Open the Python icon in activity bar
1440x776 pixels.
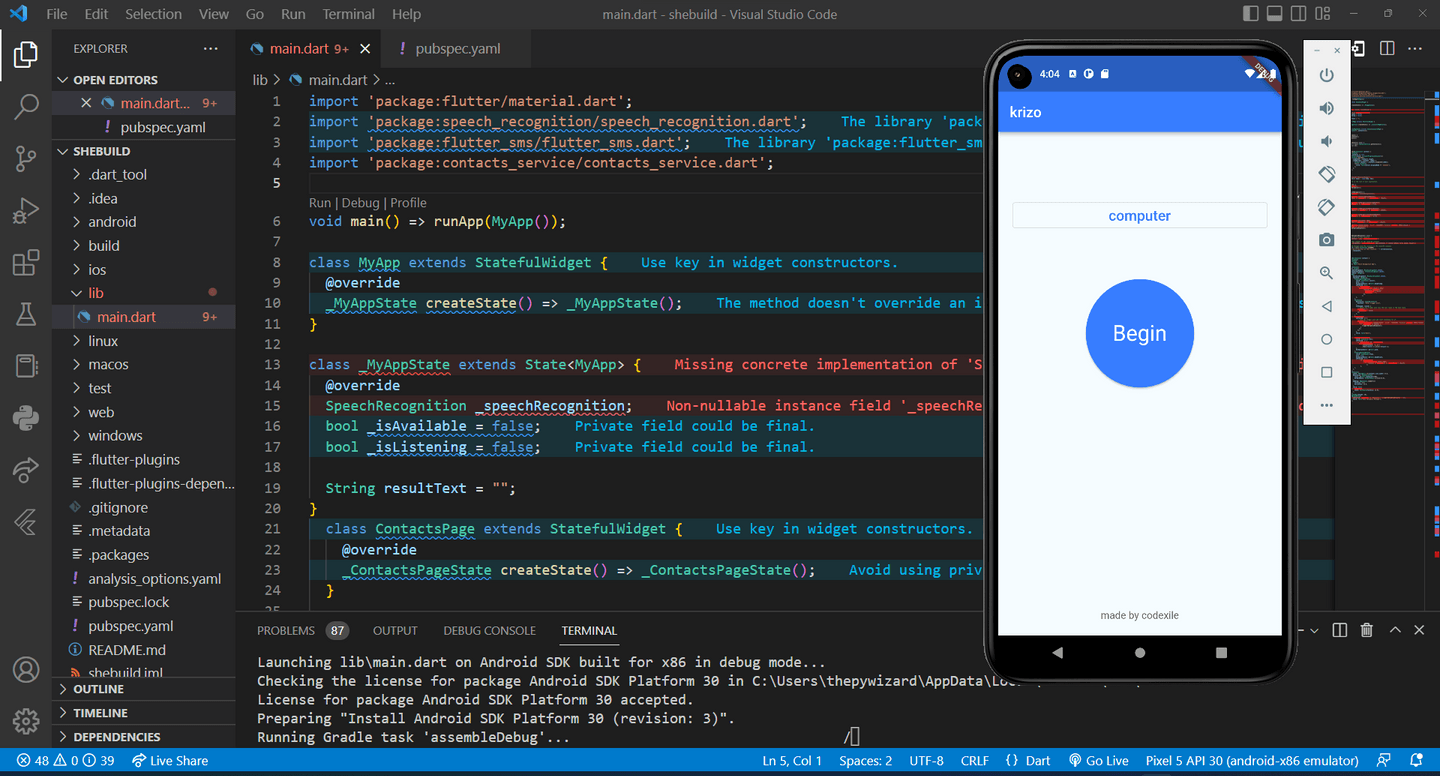[26, 417]
